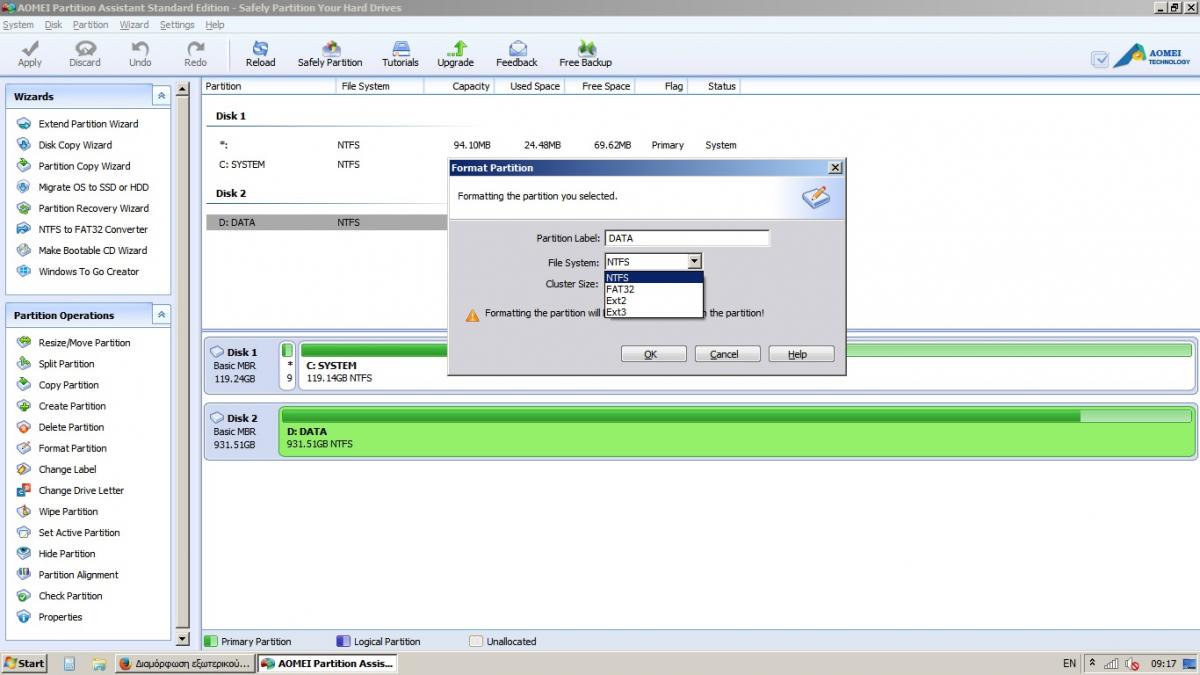Confirm formatting with the OK button
This screenshot has width=1200, height=675.
pyautogui.click(x=653, y=354)
